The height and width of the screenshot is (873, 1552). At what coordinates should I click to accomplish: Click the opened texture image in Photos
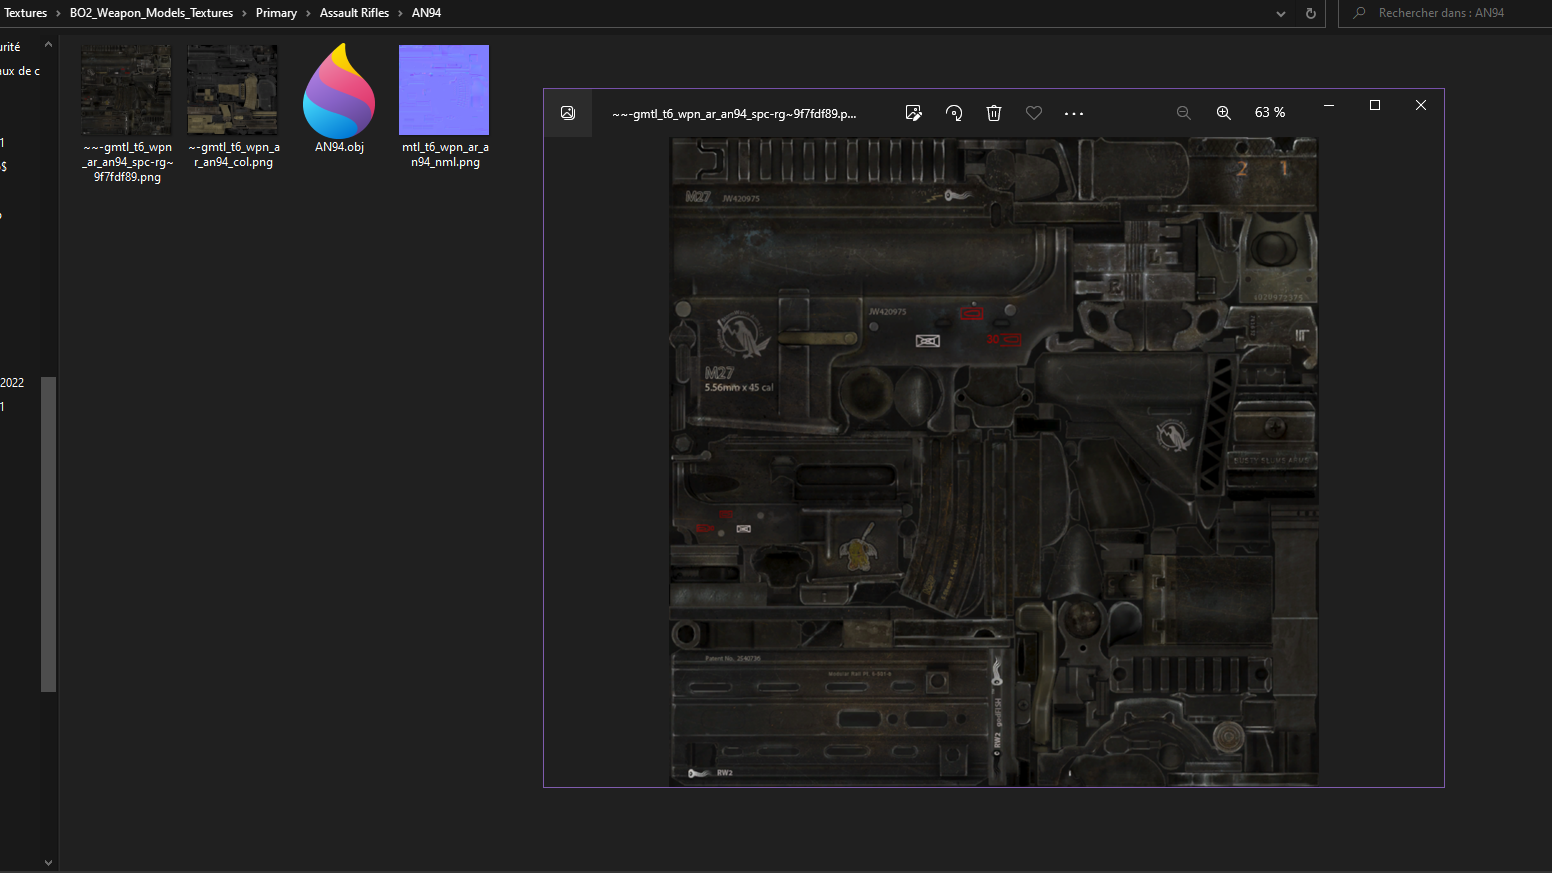tap(994, 462)
